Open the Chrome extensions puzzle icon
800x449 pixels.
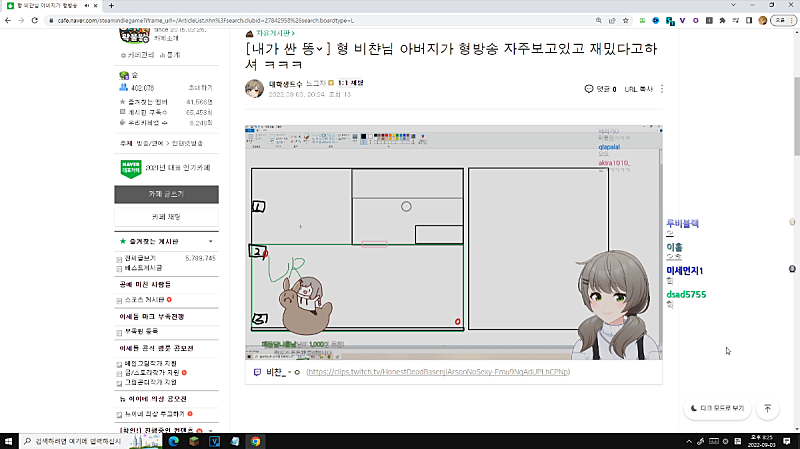[722, 20]
